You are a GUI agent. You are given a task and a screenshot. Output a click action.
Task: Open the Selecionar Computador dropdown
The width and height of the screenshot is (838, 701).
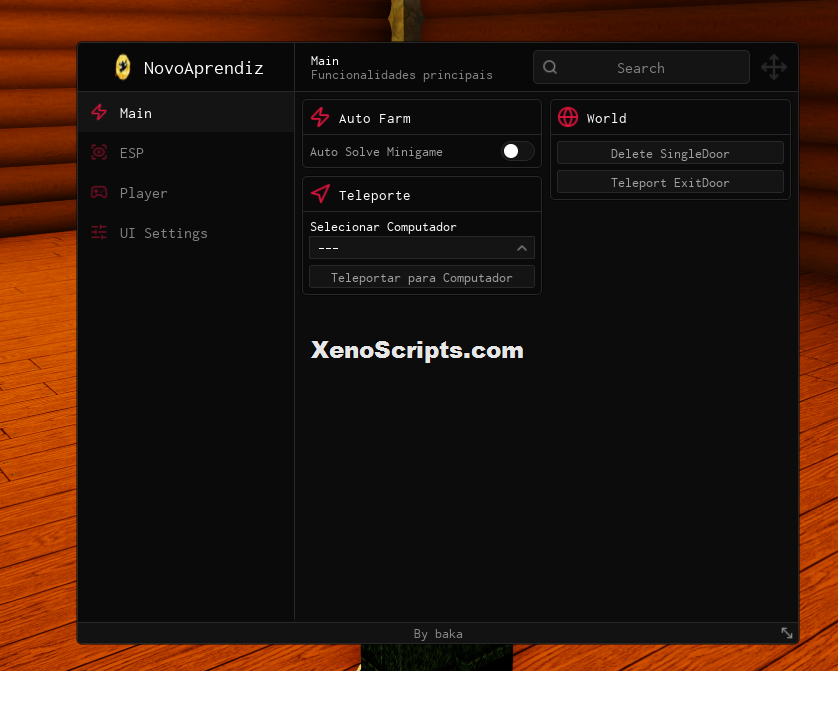(x=422, y=248)
